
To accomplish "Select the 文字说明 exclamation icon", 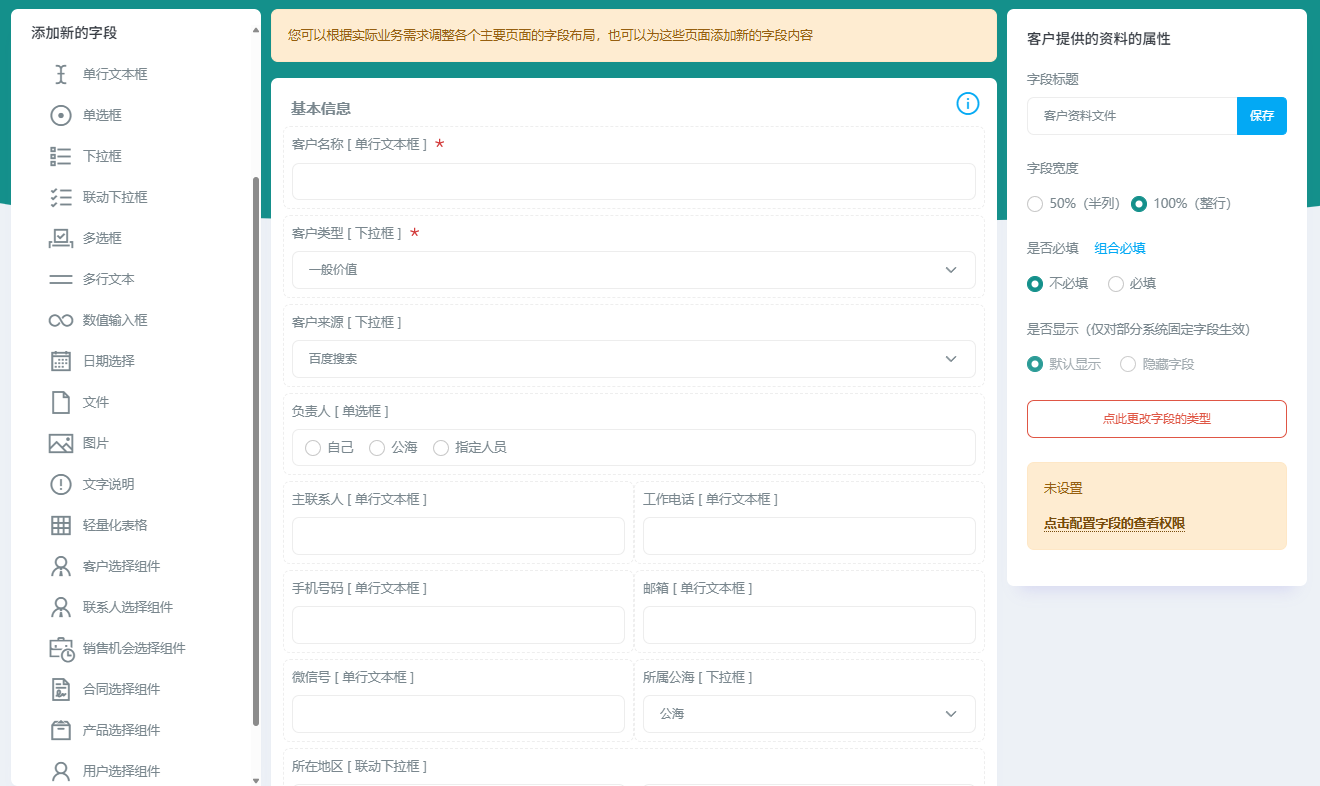I will point(61,484).
